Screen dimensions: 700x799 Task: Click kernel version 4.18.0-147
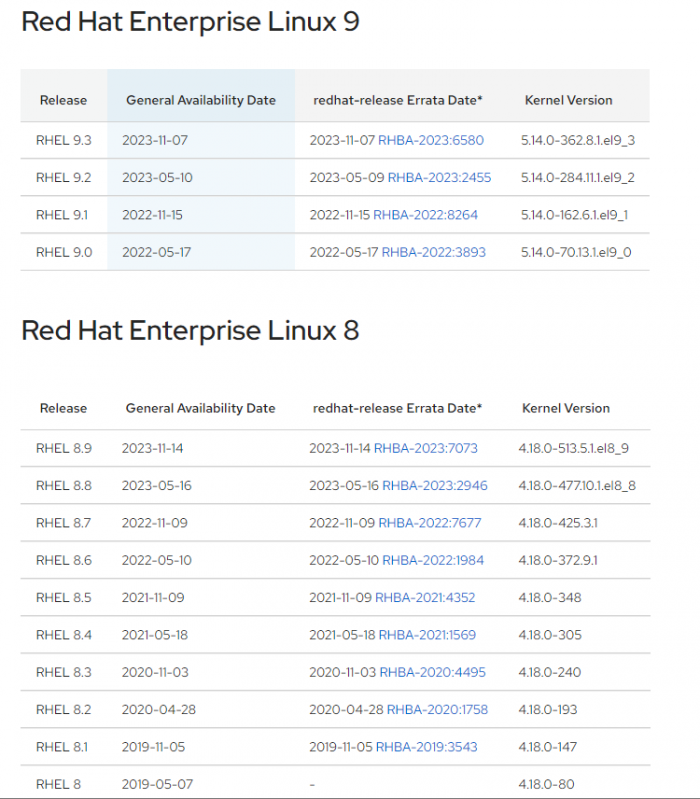click(548, 747)
